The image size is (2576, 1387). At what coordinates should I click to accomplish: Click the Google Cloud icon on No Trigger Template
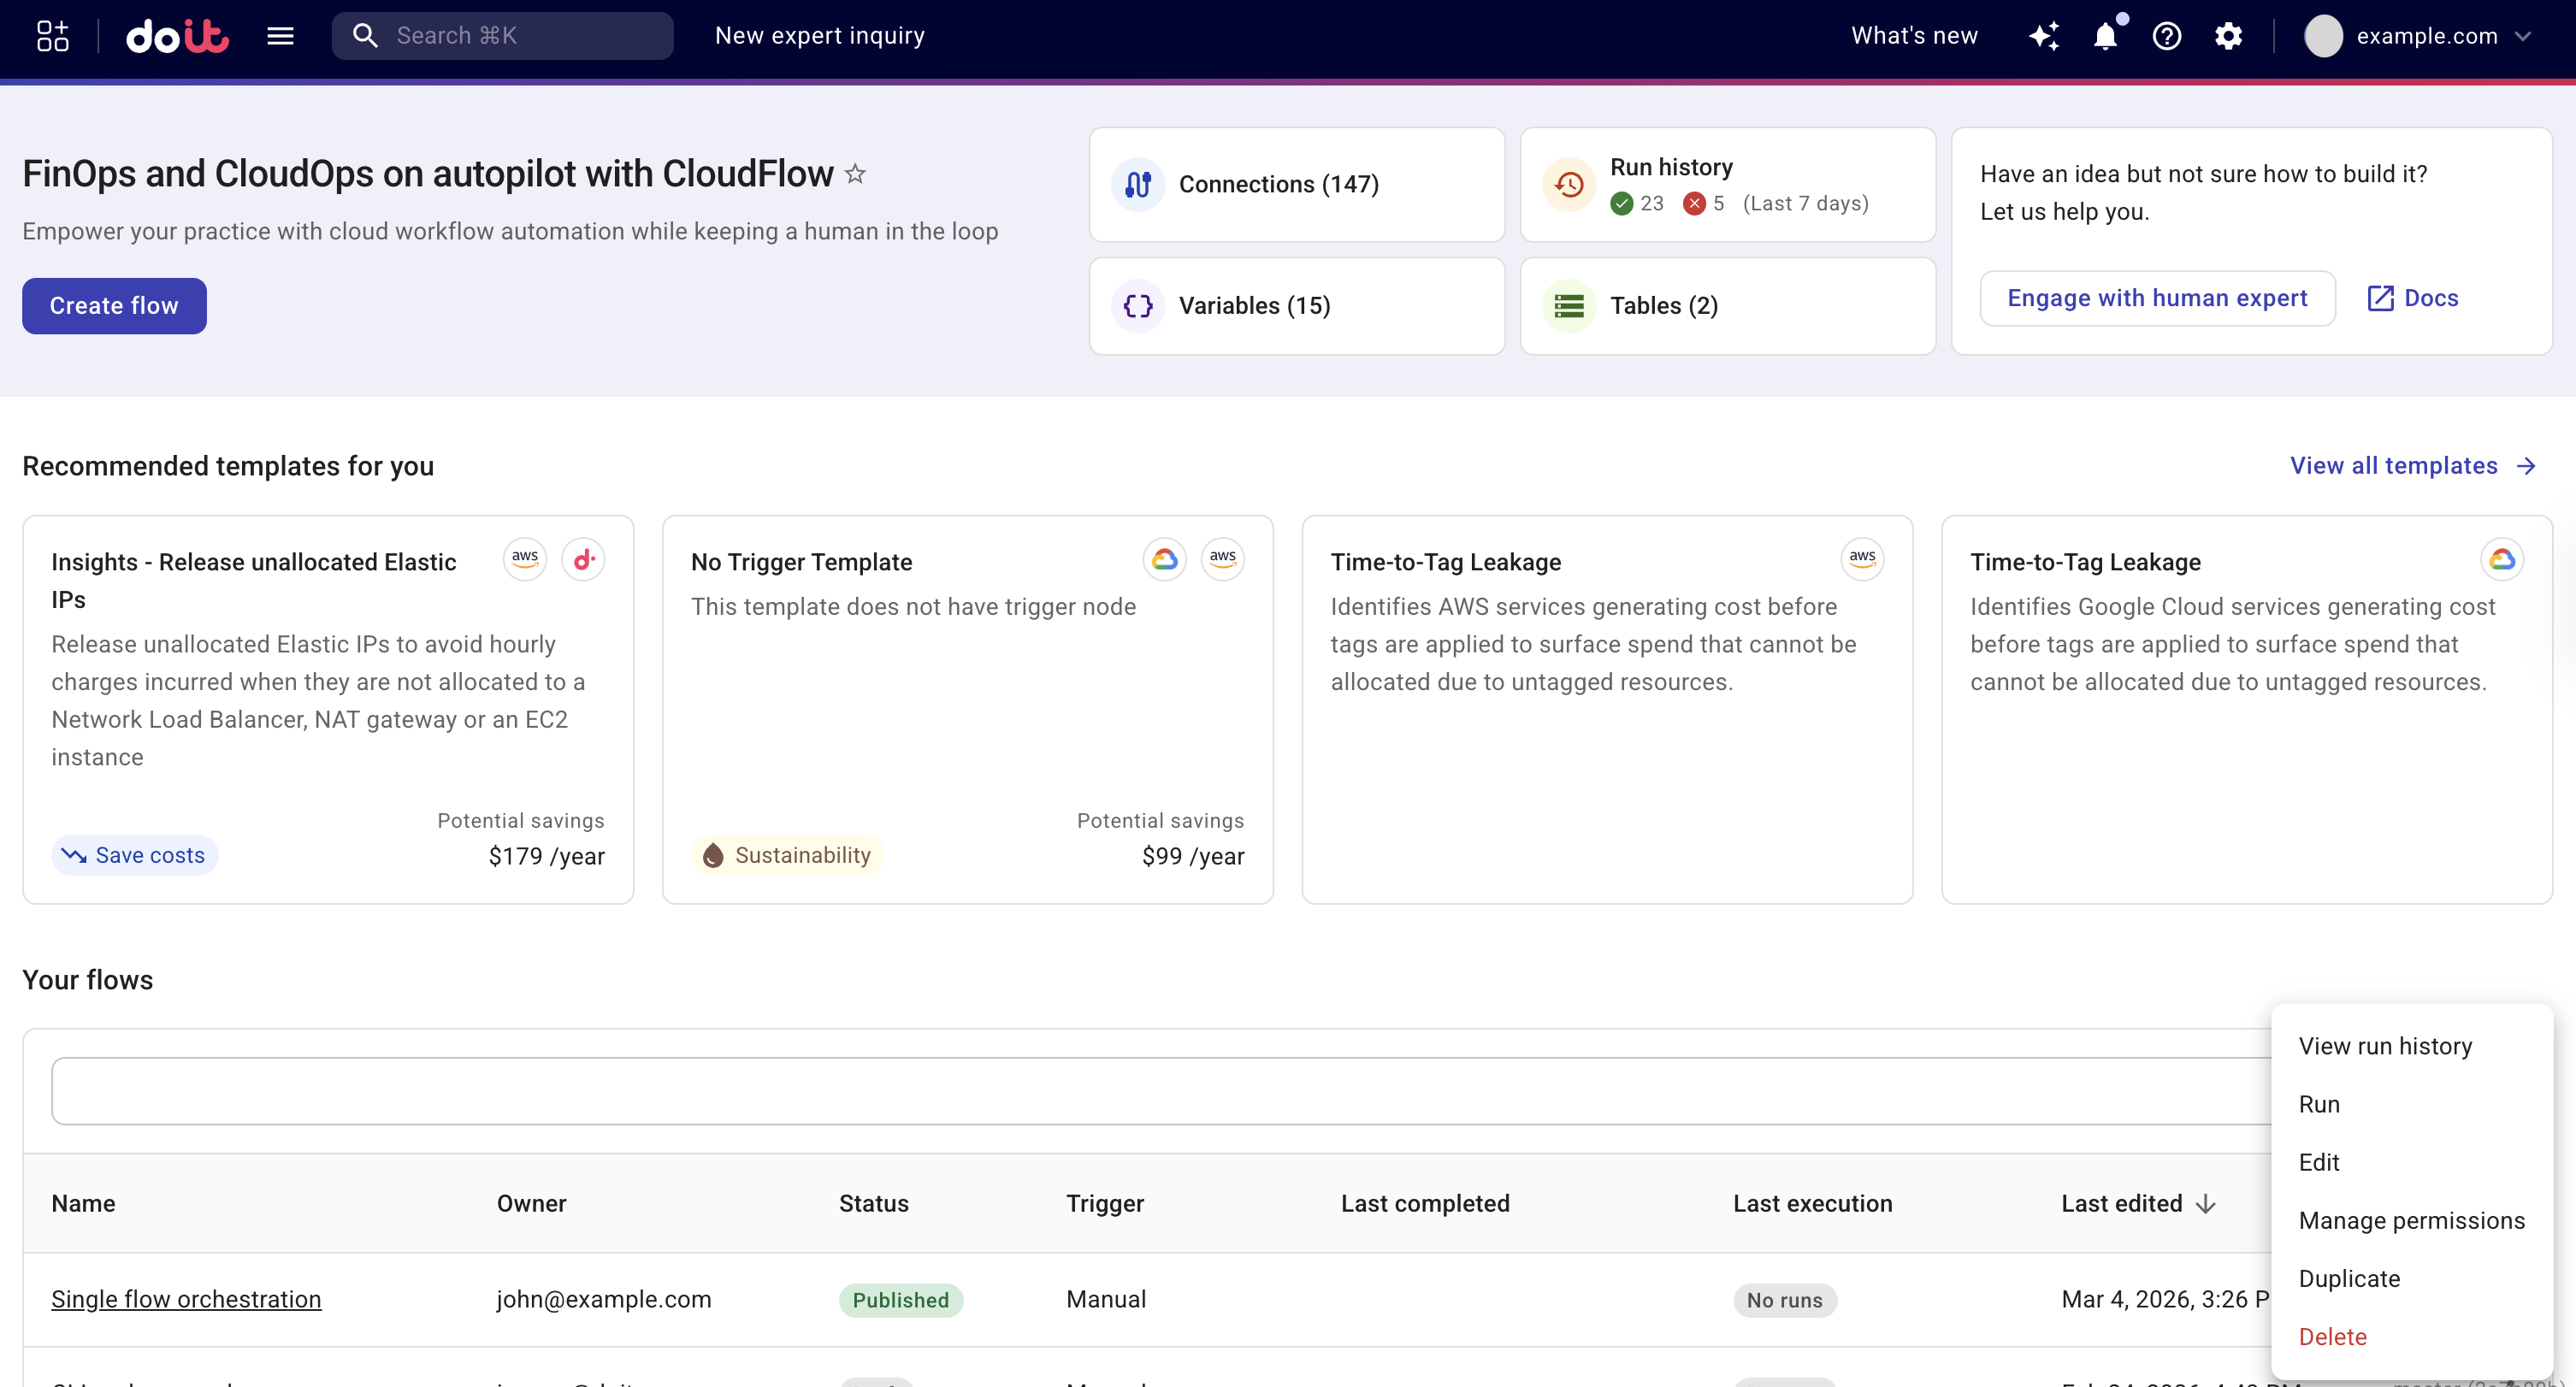(x=1163, y=559)
